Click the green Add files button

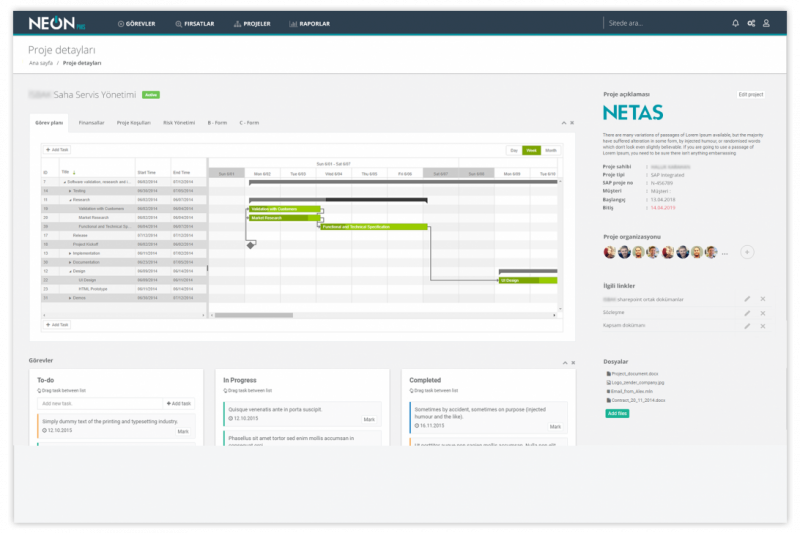tap(617, 414)
